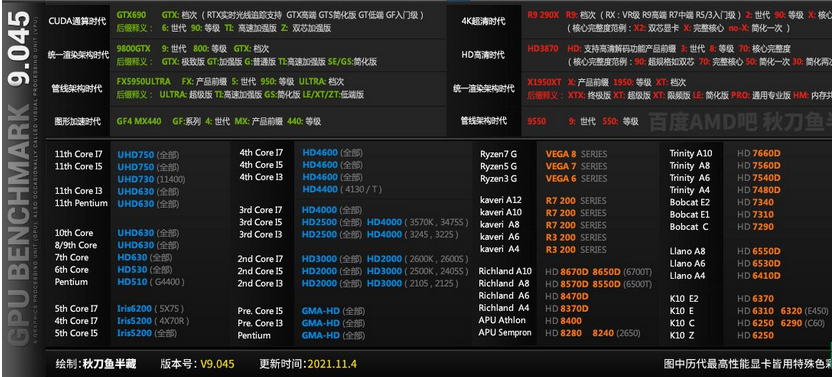Select the red HD3870 model text
This screenshot has height=377, width=832.
coord(543,48)
